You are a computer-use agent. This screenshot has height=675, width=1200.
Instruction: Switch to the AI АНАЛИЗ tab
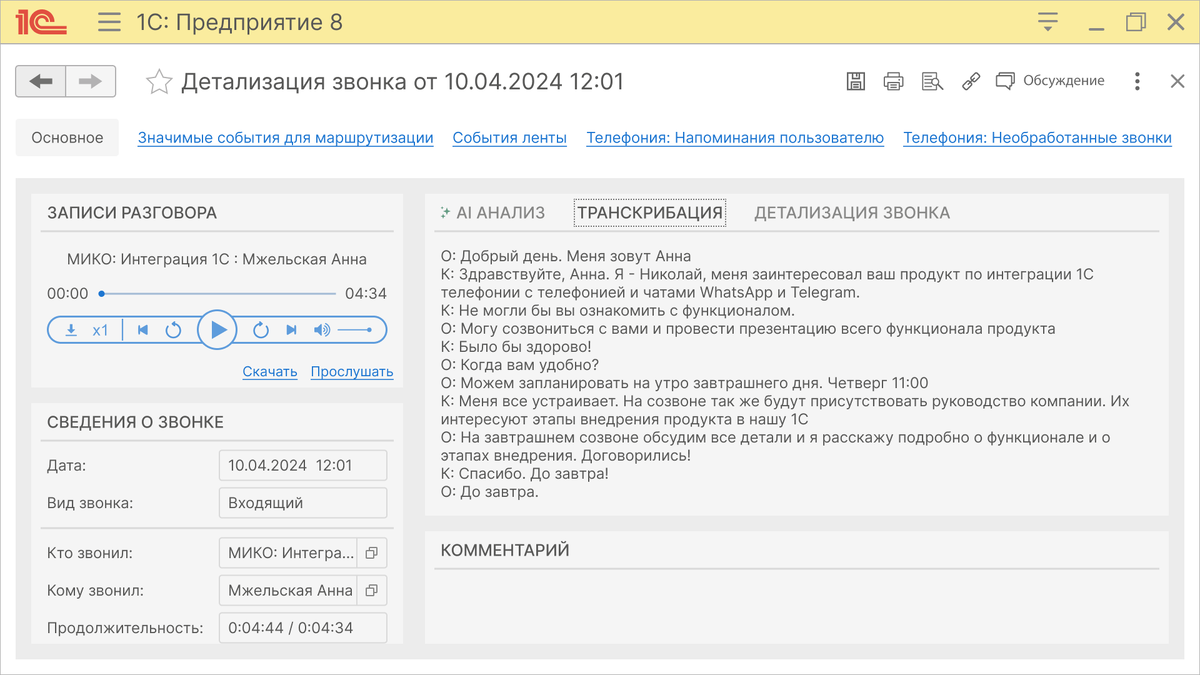493,212
